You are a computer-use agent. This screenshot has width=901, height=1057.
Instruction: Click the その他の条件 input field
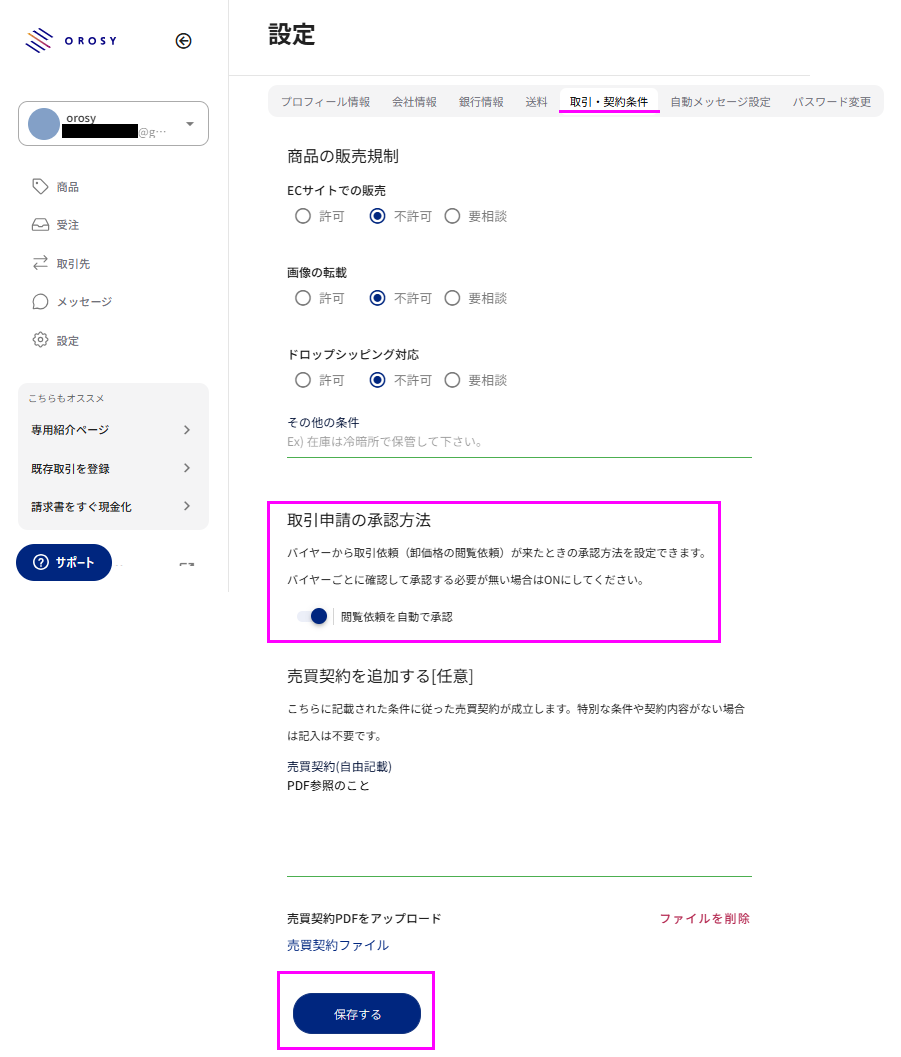518,442
